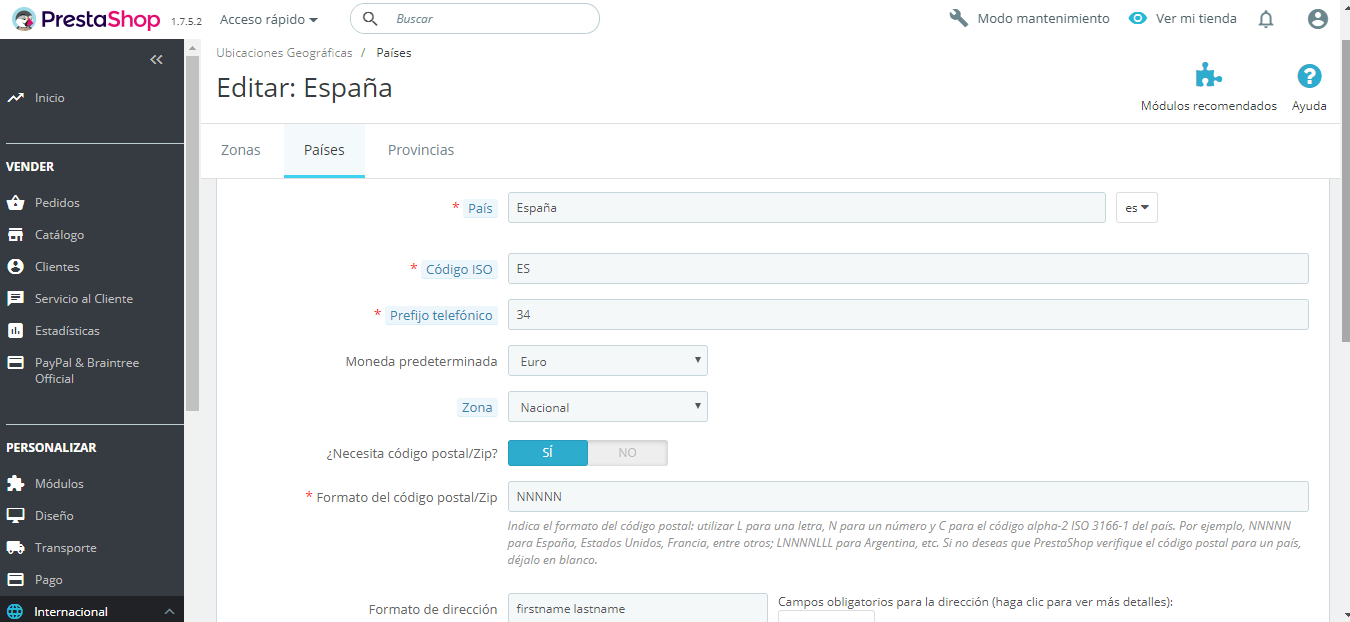Collapse the Internacional menu chevron

(x=169, y=612)
